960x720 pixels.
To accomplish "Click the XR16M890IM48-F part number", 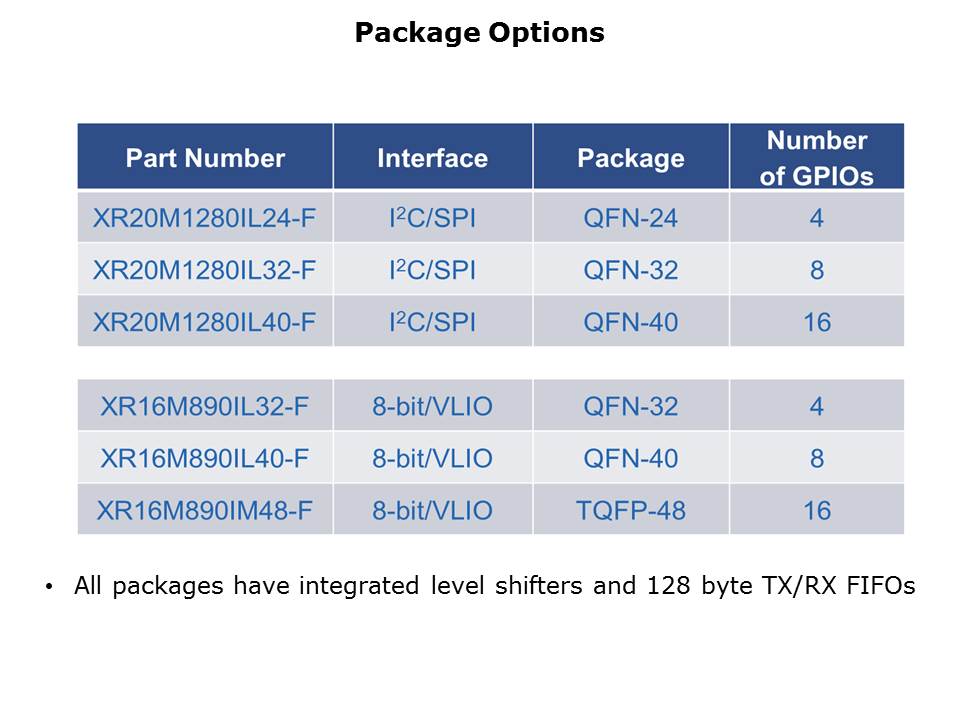I will 205,510.
